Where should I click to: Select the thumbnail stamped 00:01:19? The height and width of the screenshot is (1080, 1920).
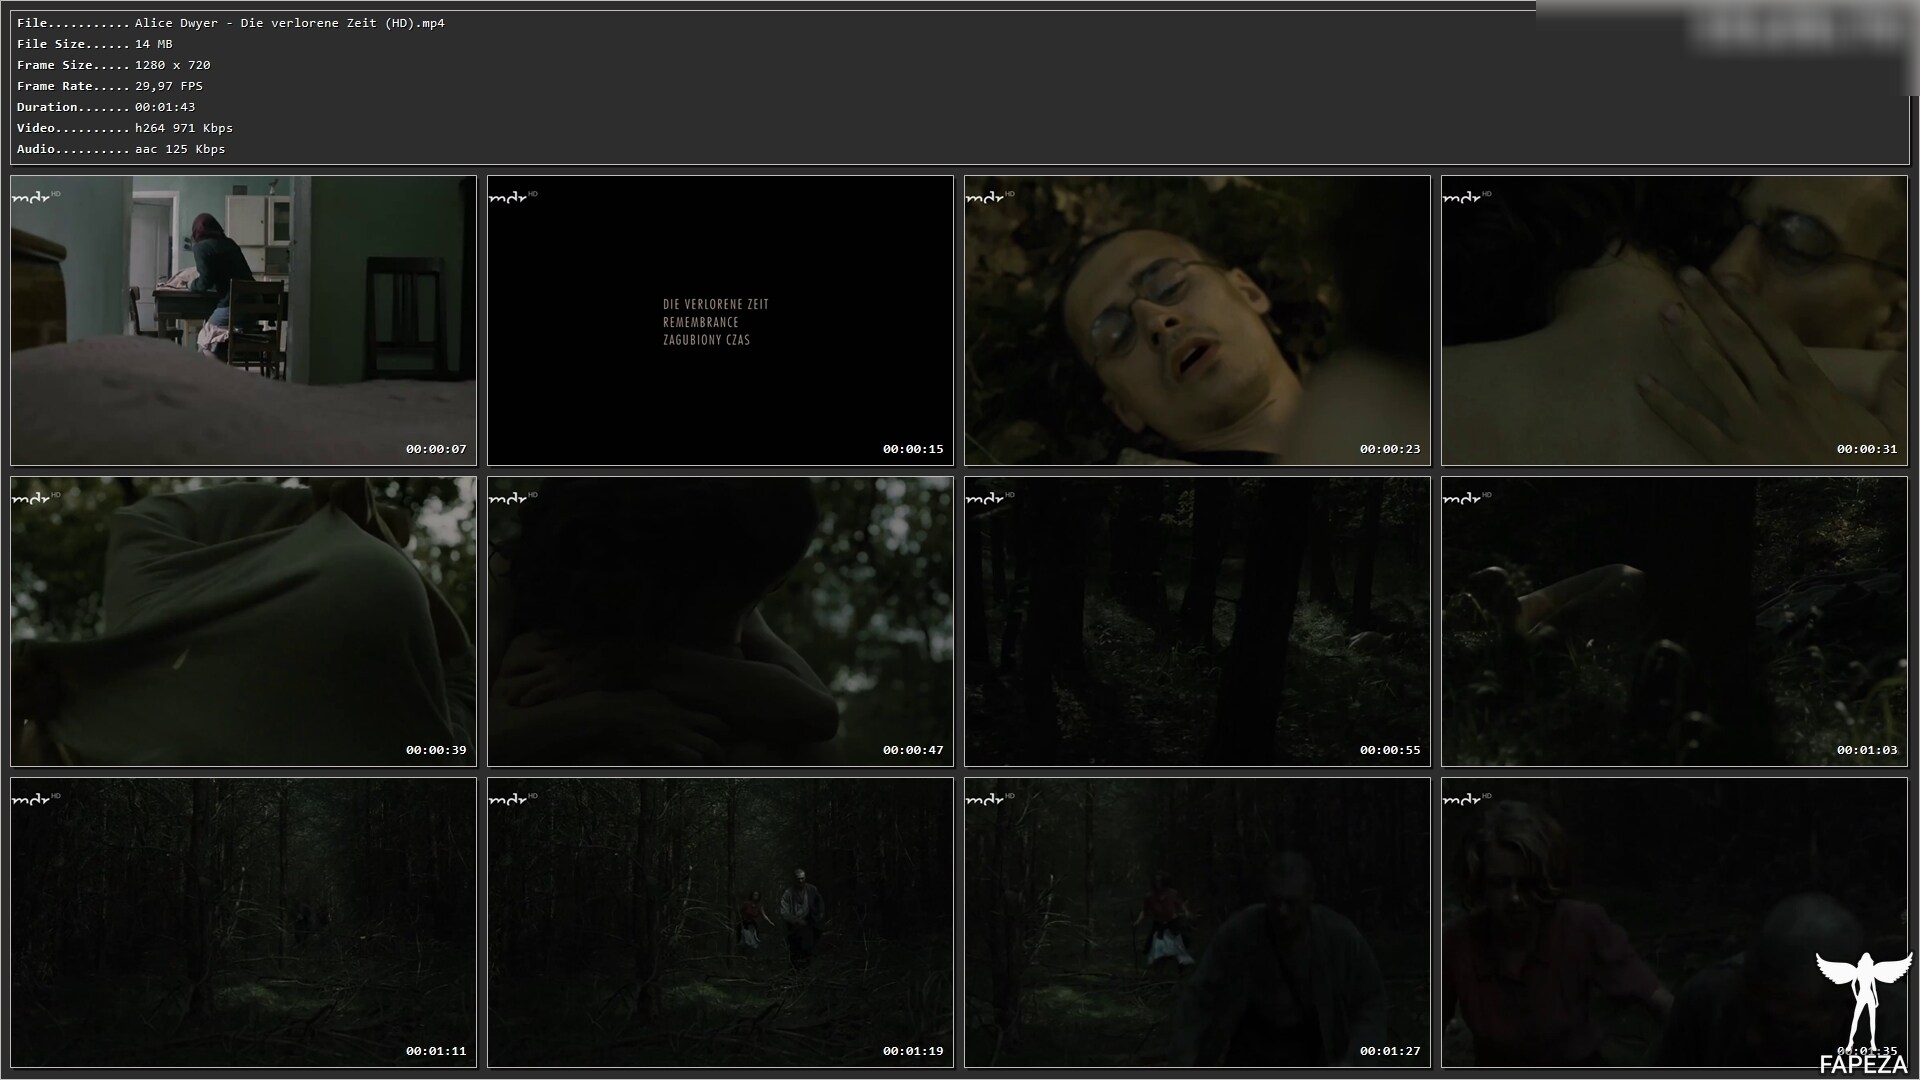click(x=720, y=922)
